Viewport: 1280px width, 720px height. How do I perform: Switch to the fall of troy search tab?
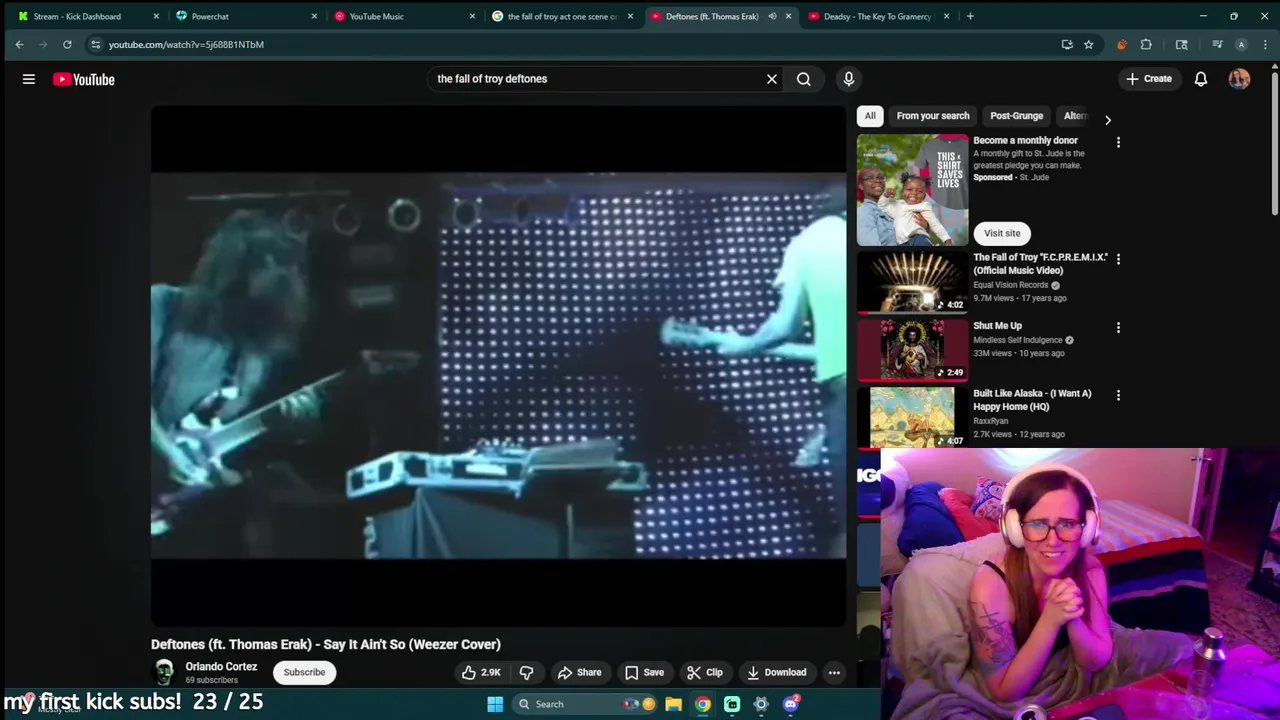[562, 16]
